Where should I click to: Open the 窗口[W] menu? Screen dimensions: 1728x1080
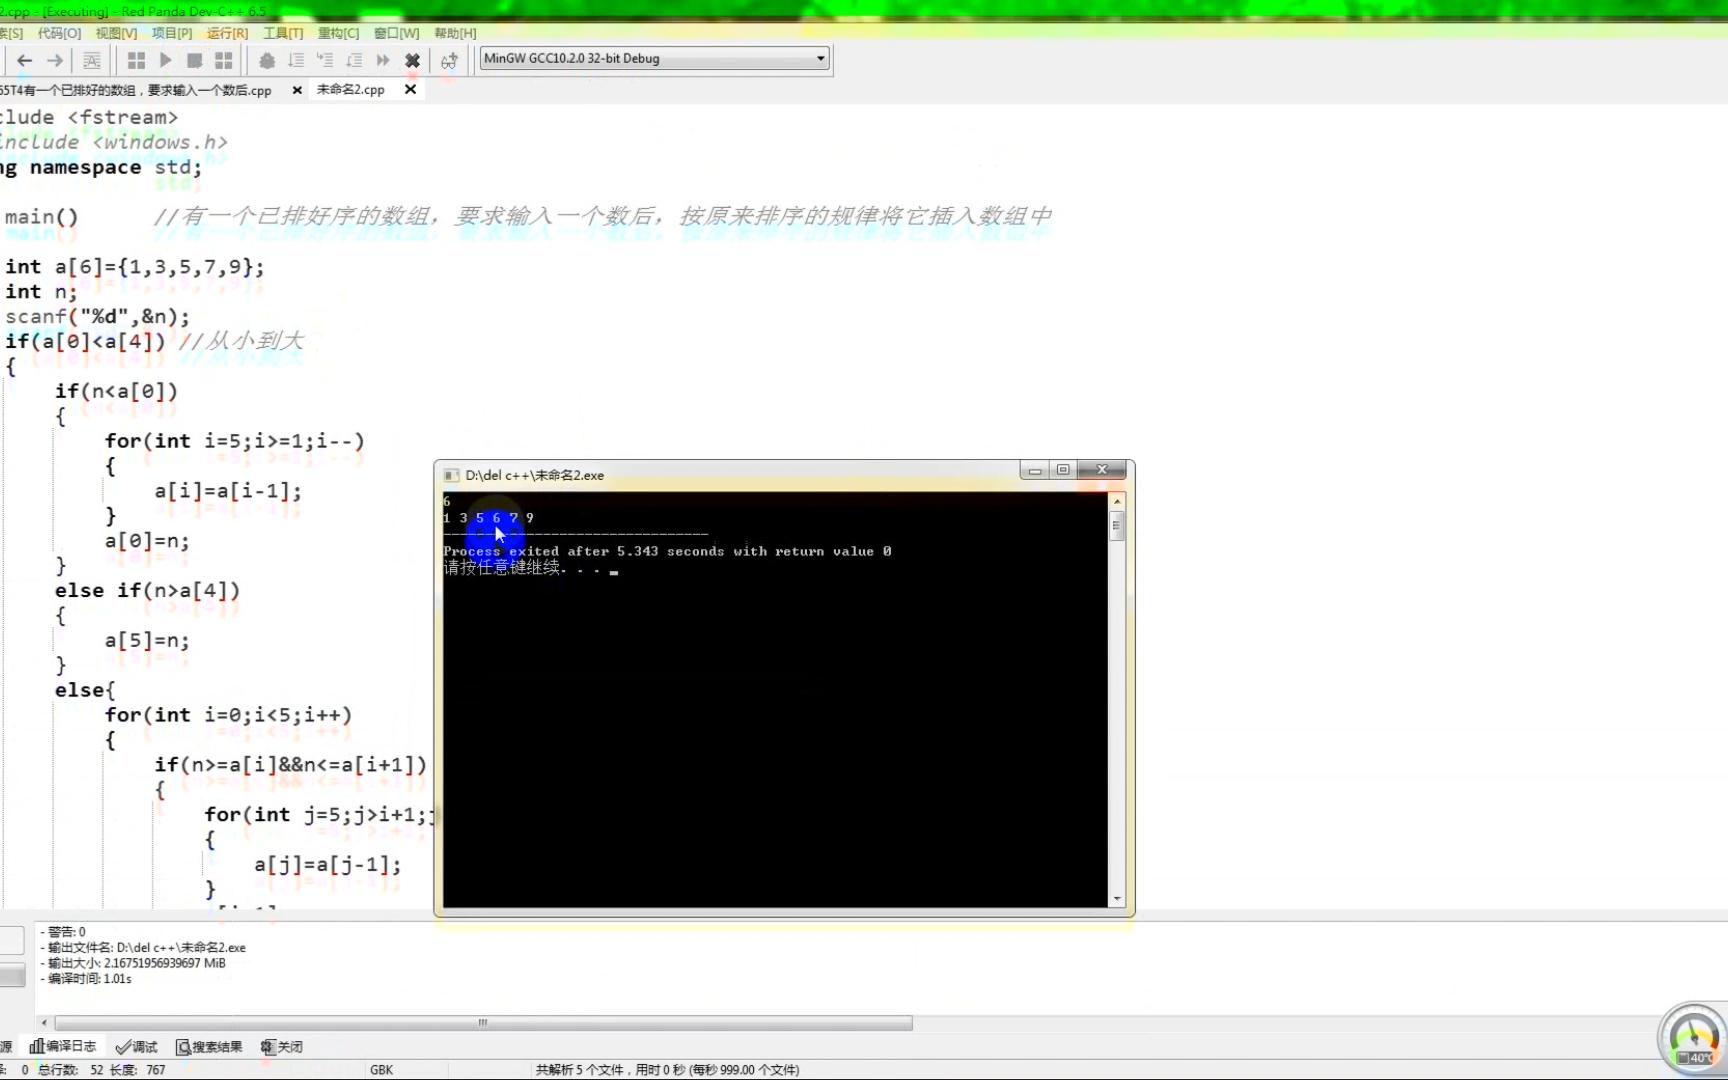pos(396,33)
